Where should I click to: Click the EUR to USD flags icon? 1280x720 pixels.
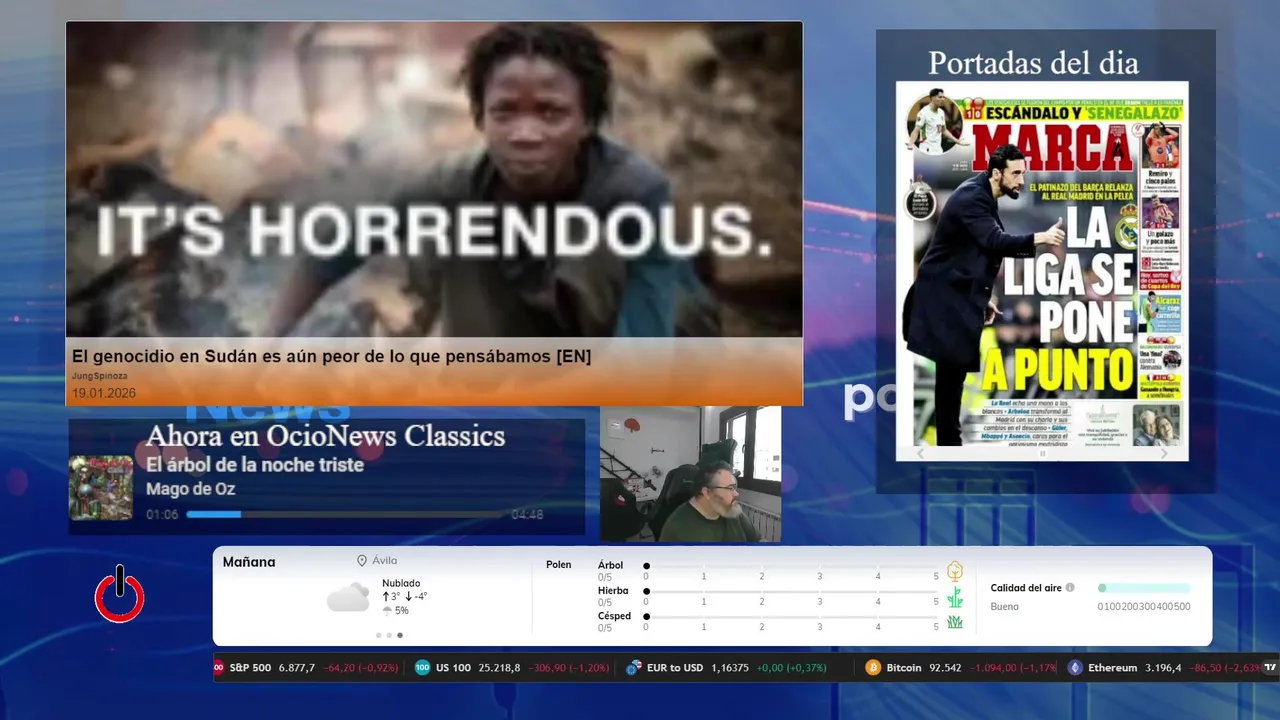(x=633, y=667)
